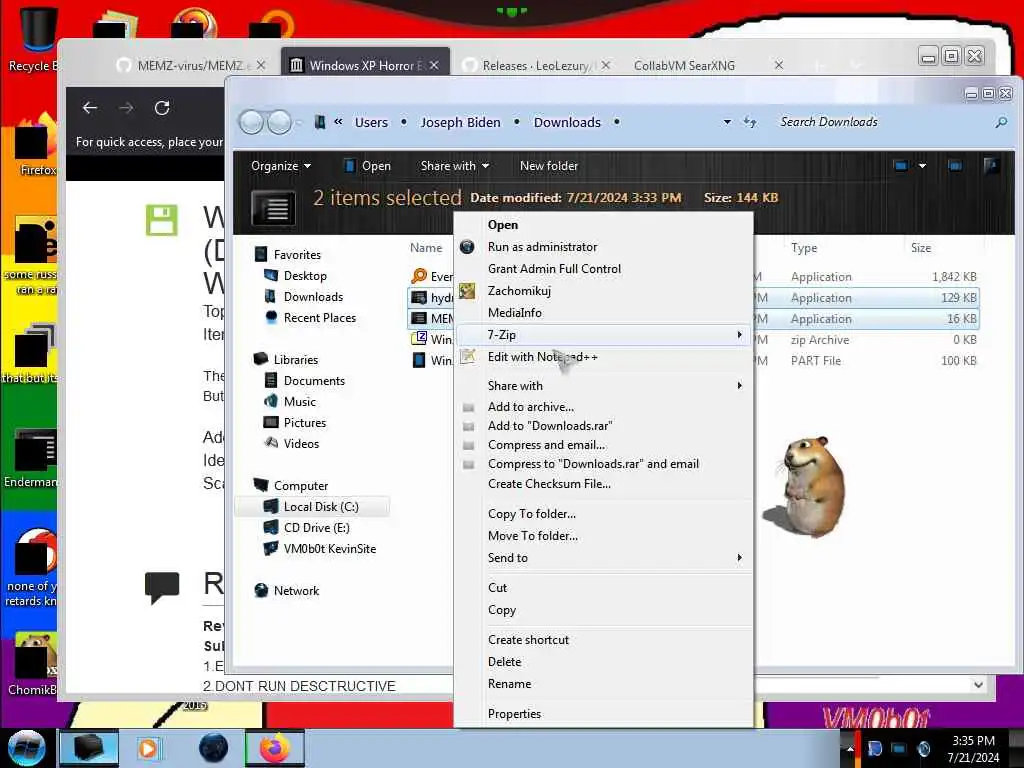Viewport: 1024px width, 768px height.
Task: Open the Firefox desktop shortcut
Action: (33, 145)
